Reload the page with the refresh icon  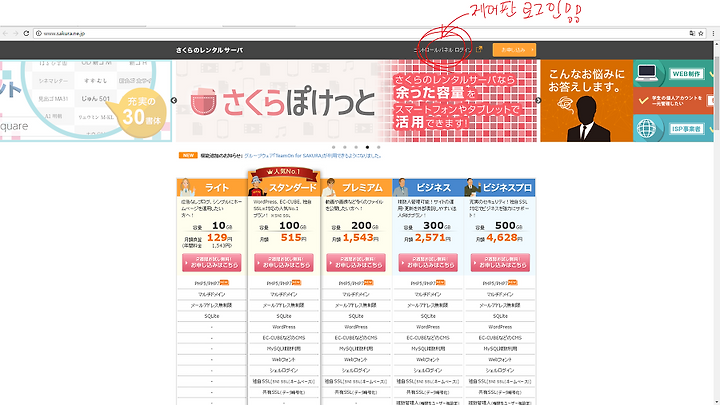click(26, 34)
